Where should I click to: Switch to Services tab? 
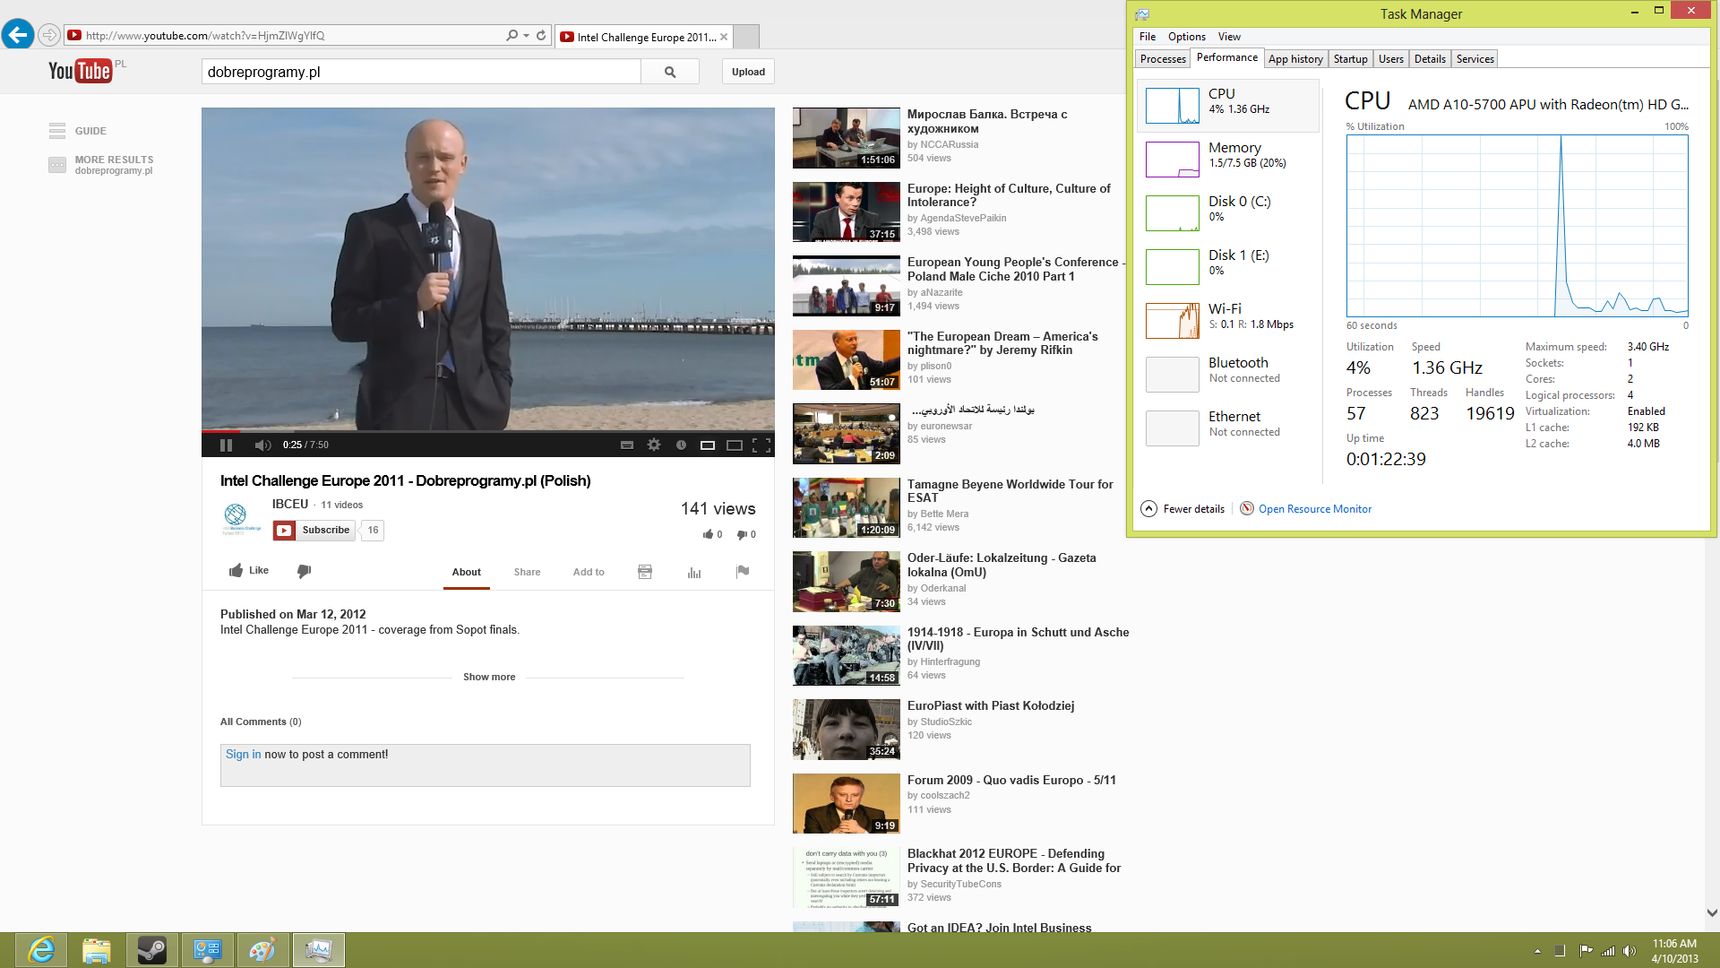(x=1475, y=59)
